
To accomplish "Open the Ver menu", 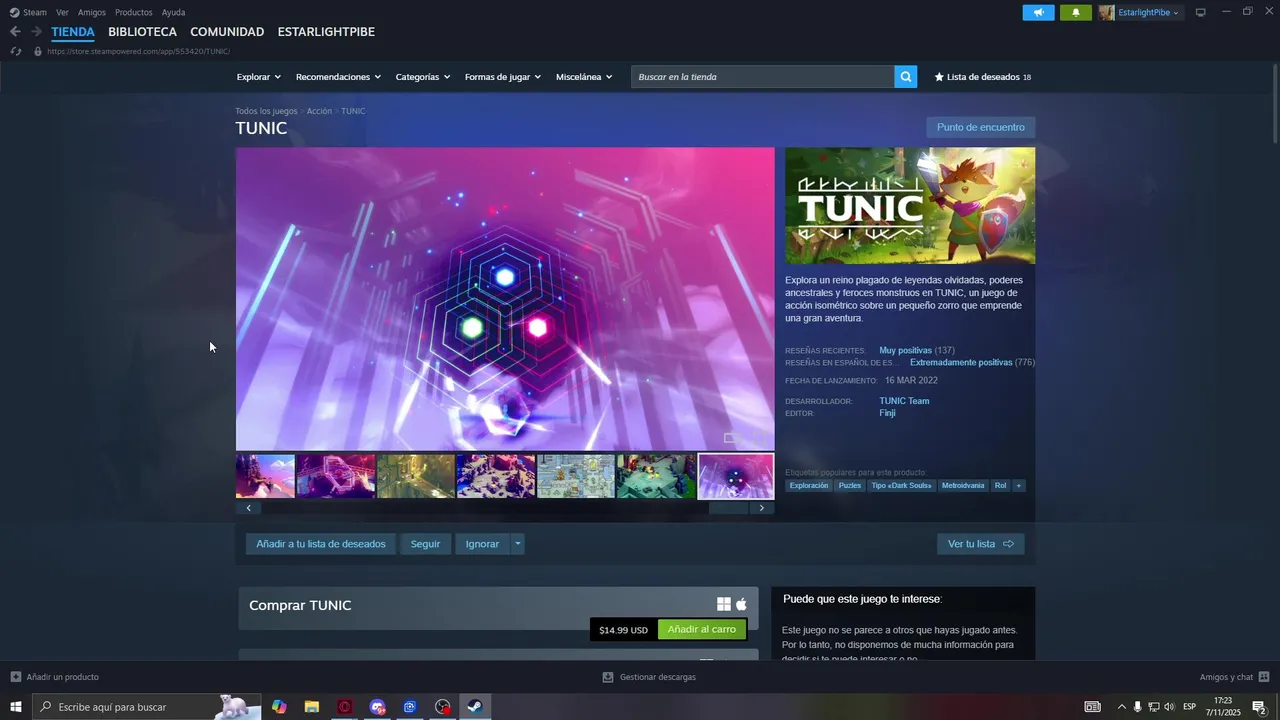I will point(62,12).
